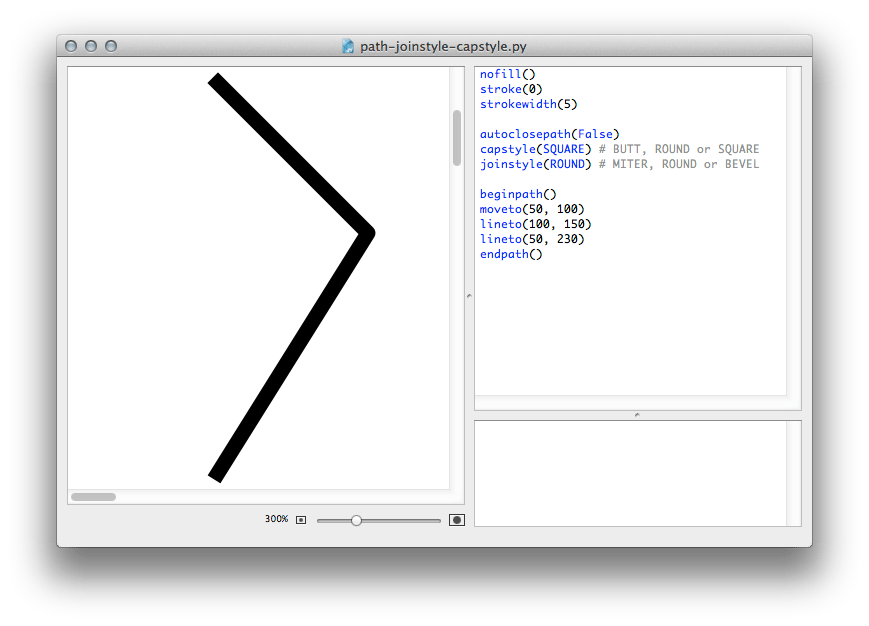Minimize the window using the middle title-bar button

[x=91, y=46]
